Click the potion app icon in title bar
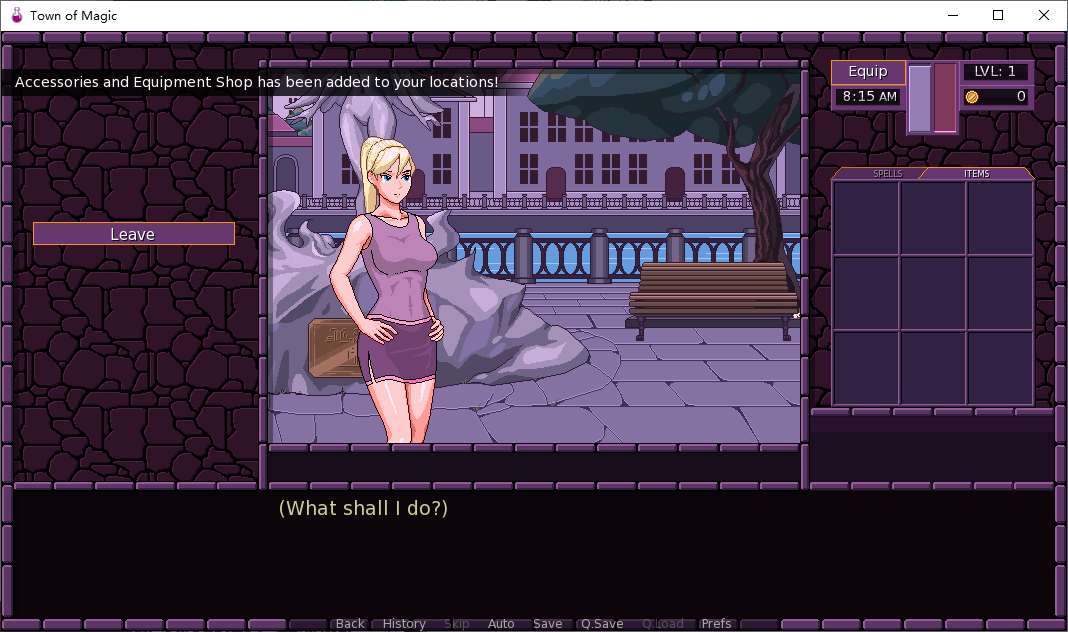The height and width of the screenshot is (632, 1068). (16, 15)
